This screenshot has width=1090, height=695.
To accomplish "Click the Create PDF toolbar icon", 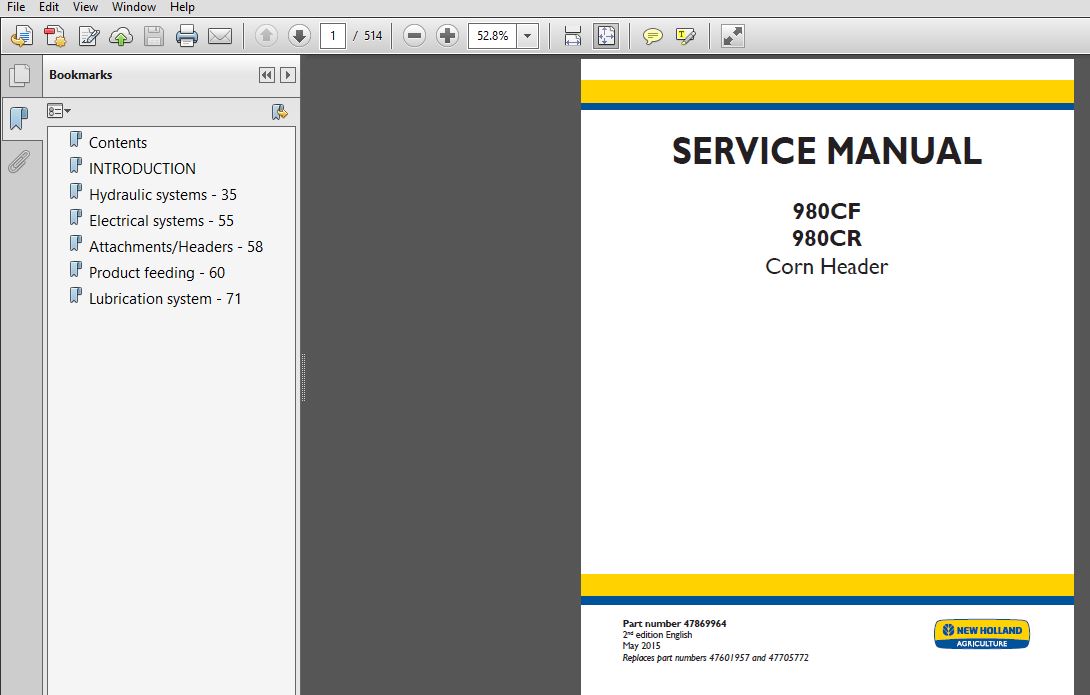I will click(55, 35).
